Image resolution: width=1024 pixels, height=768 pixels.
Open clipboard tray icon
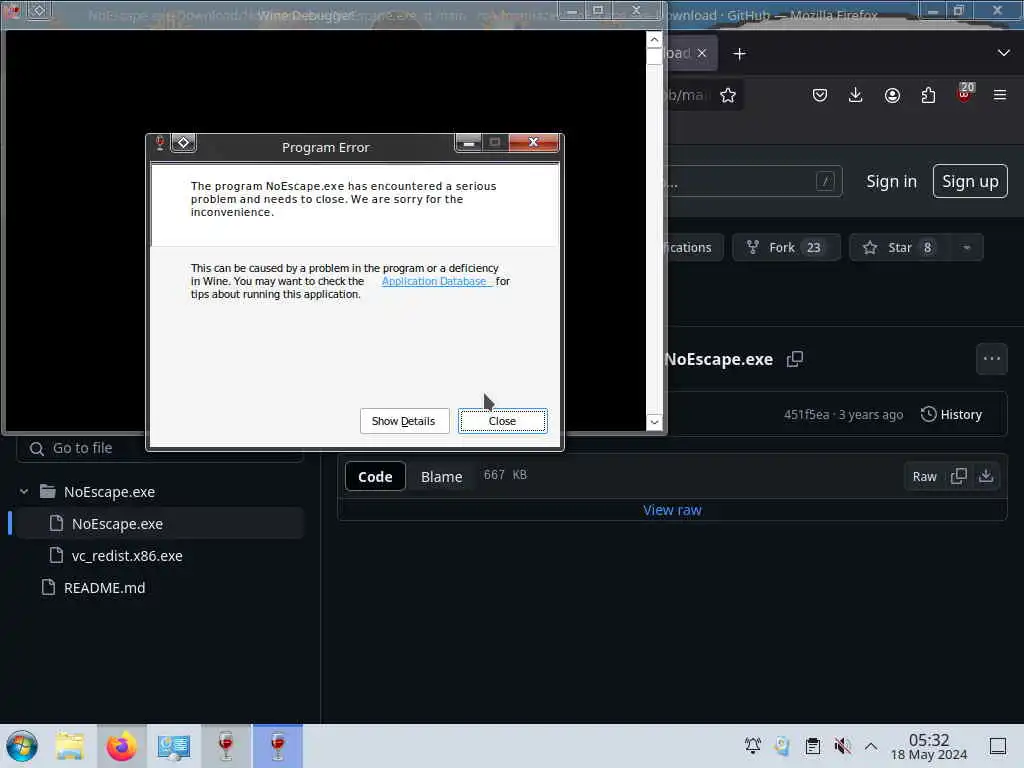click(x=812, y=746)
